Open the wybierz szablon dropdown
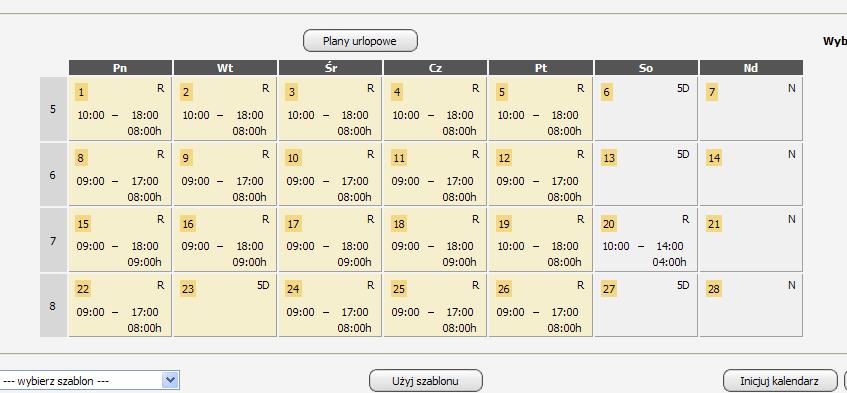The image size is (847, 393). pos(90,381)
